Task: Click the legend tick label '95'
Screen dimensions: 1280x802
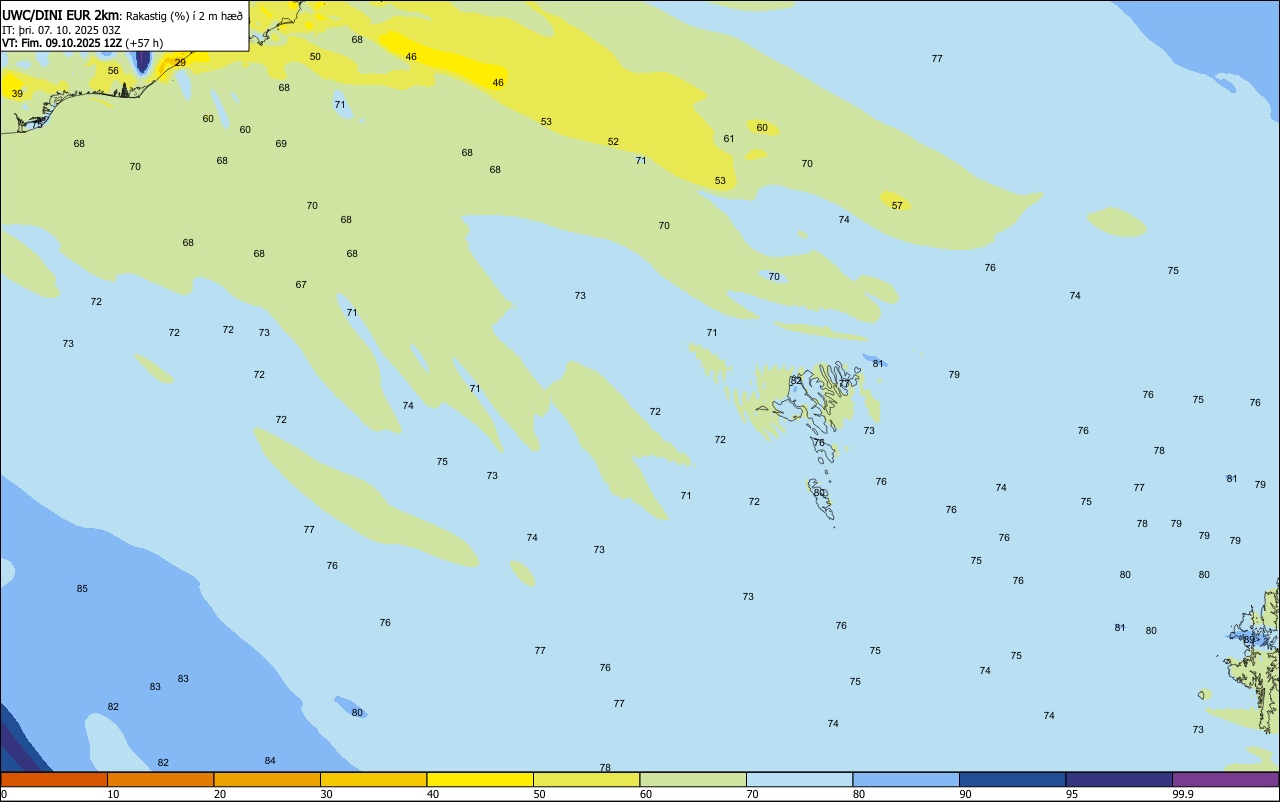Action: (1072, 794)
